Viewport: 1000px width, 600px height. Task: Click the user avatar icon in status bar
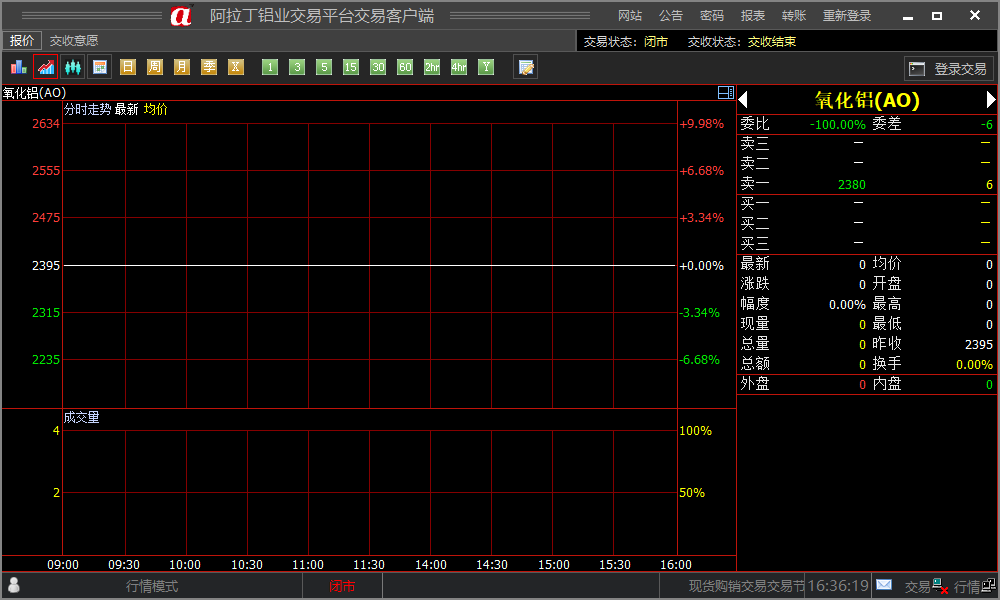coord(13,585)
